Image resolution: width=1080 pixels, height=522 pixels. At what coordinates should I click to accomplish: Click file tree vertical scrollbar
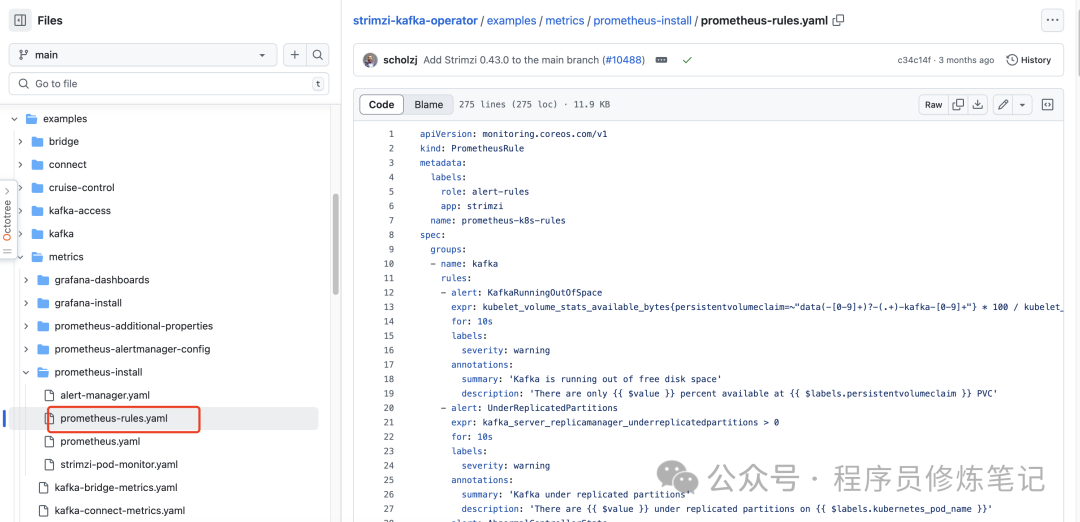click(335, 244)
